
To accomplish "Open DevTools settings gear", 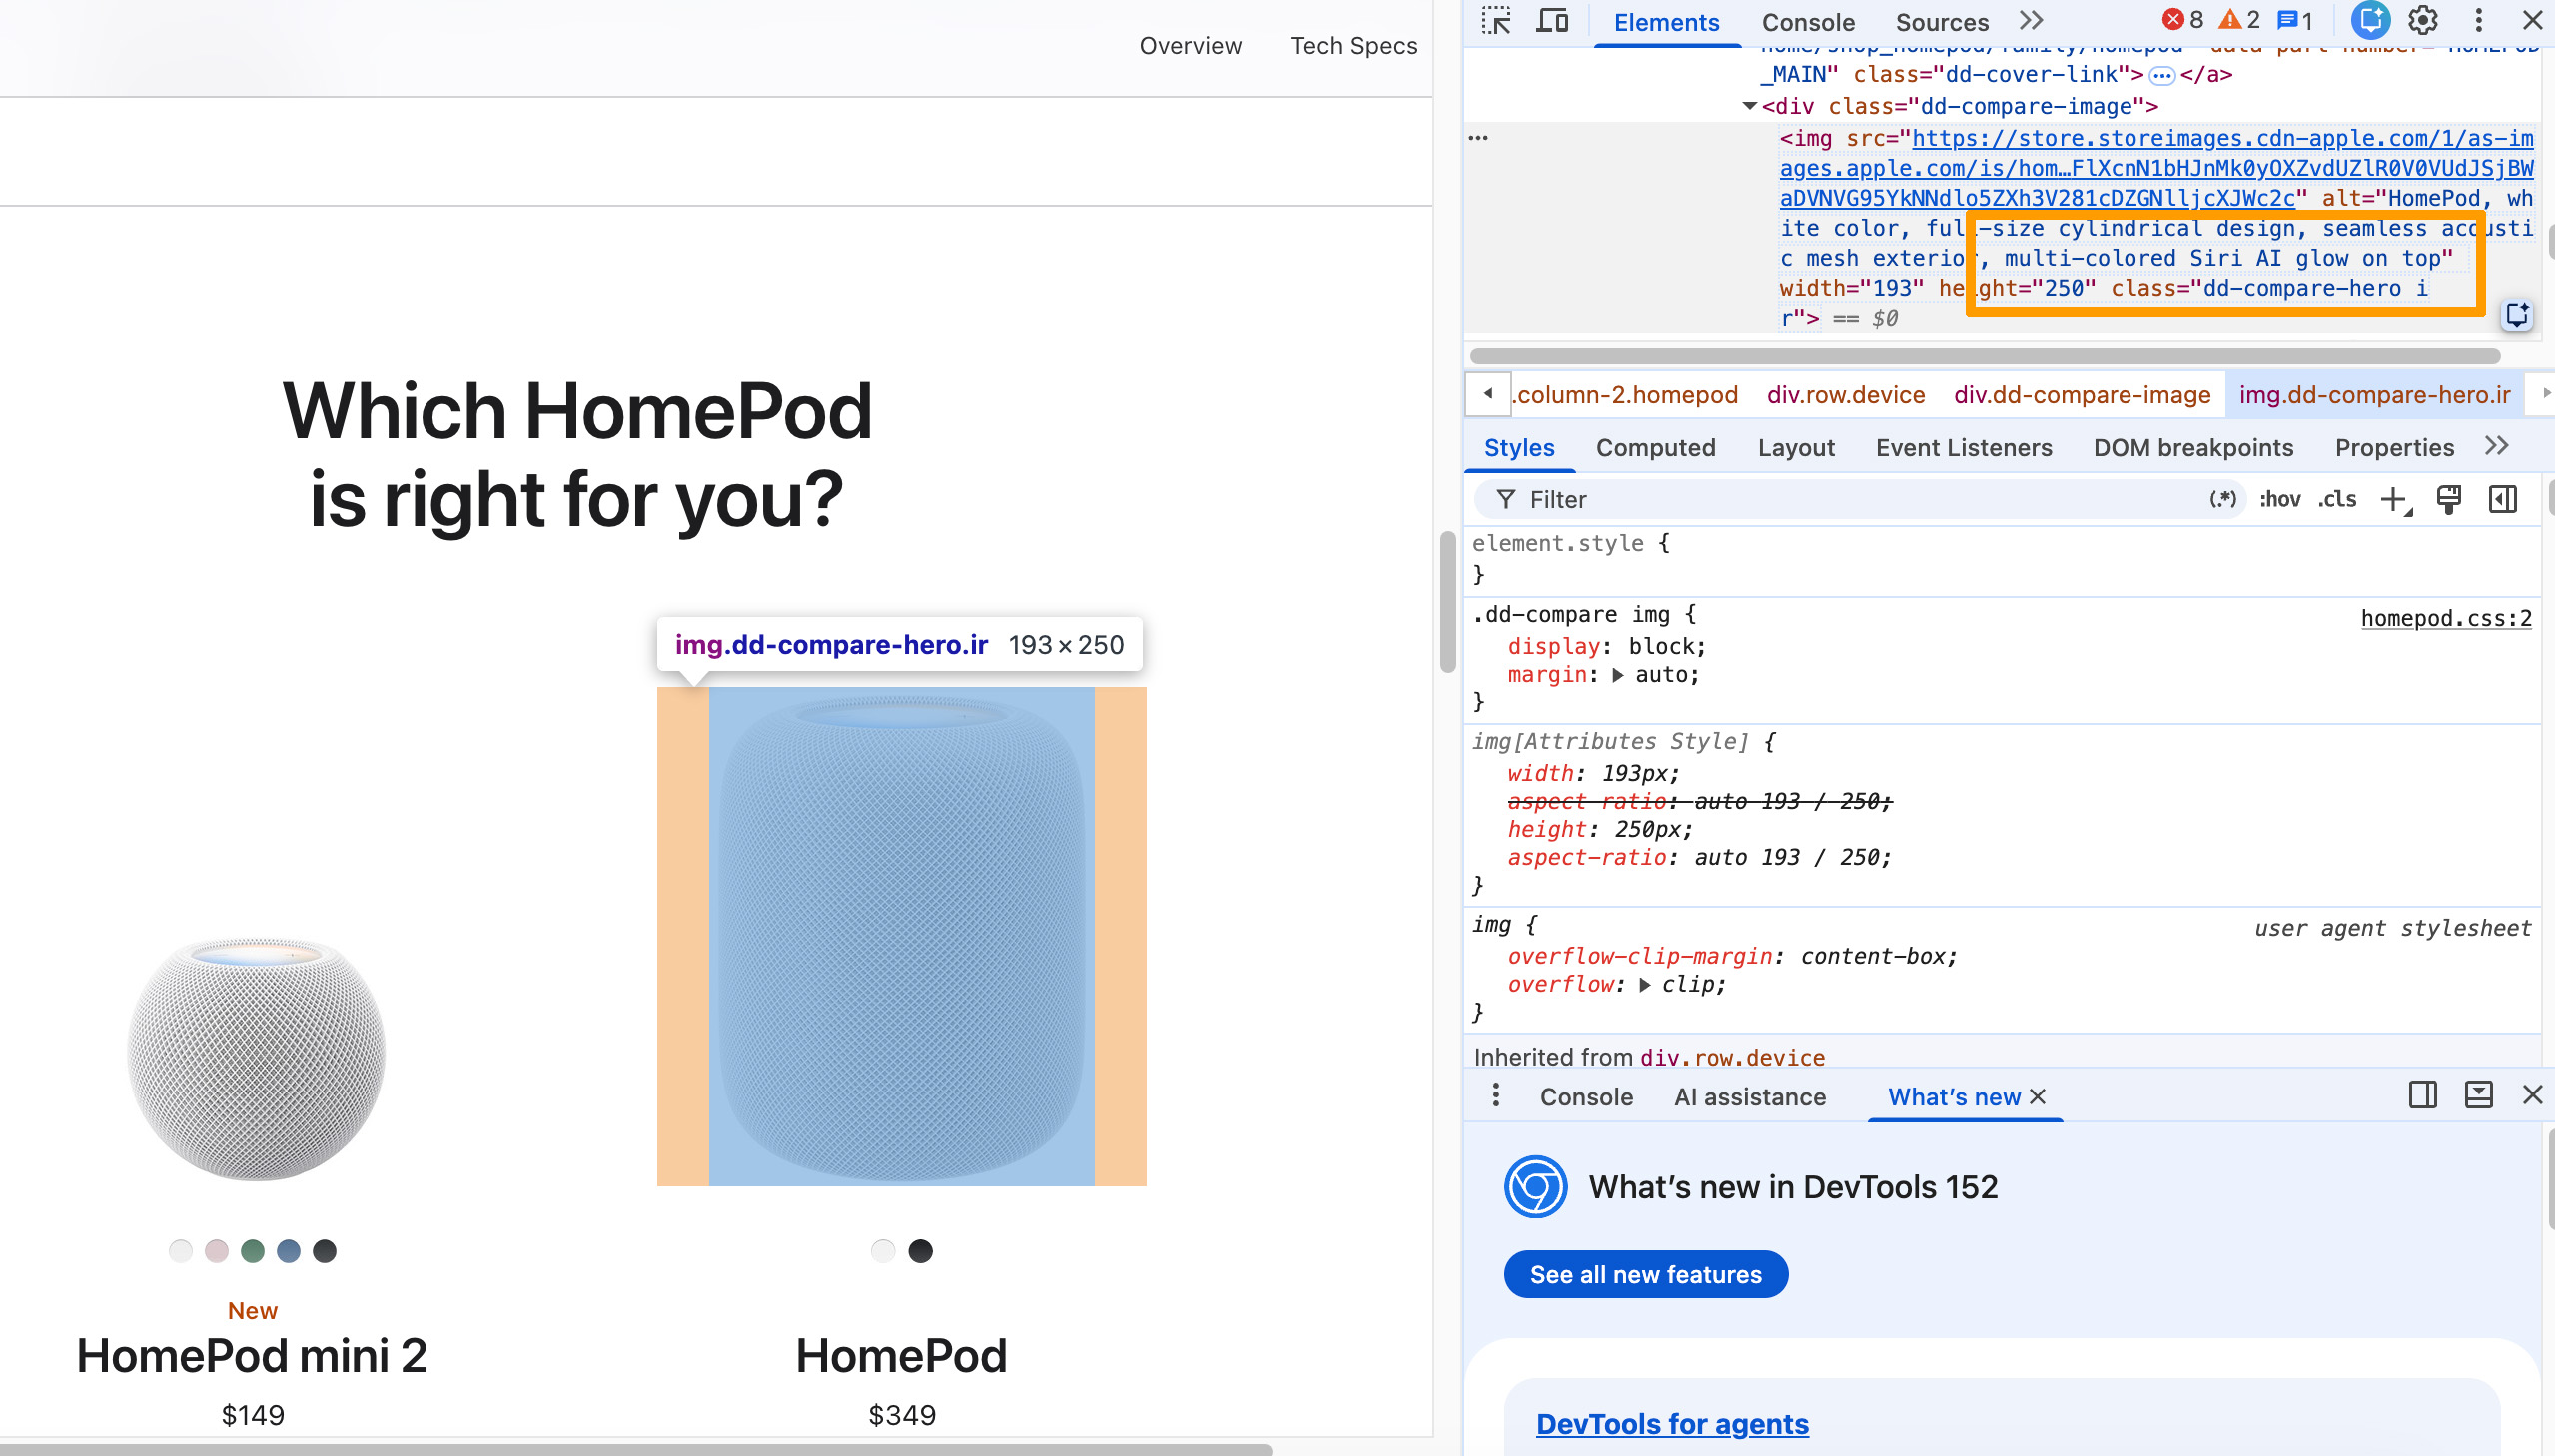I will pos(2423,20).
